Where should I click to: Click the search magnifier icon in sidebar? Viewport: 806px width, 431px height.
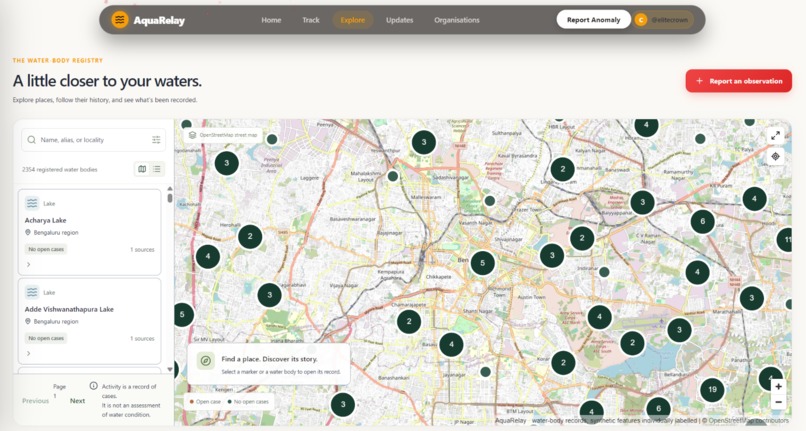click(x=32, y=140)
